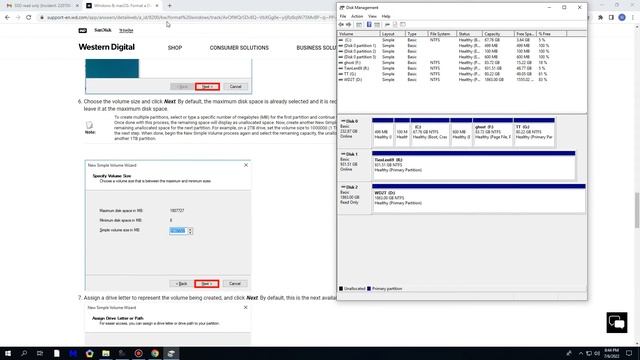The image size is (640, 360).
Task: Click the Disk 2 Read Only label
Action: click(x=354, y=198)
